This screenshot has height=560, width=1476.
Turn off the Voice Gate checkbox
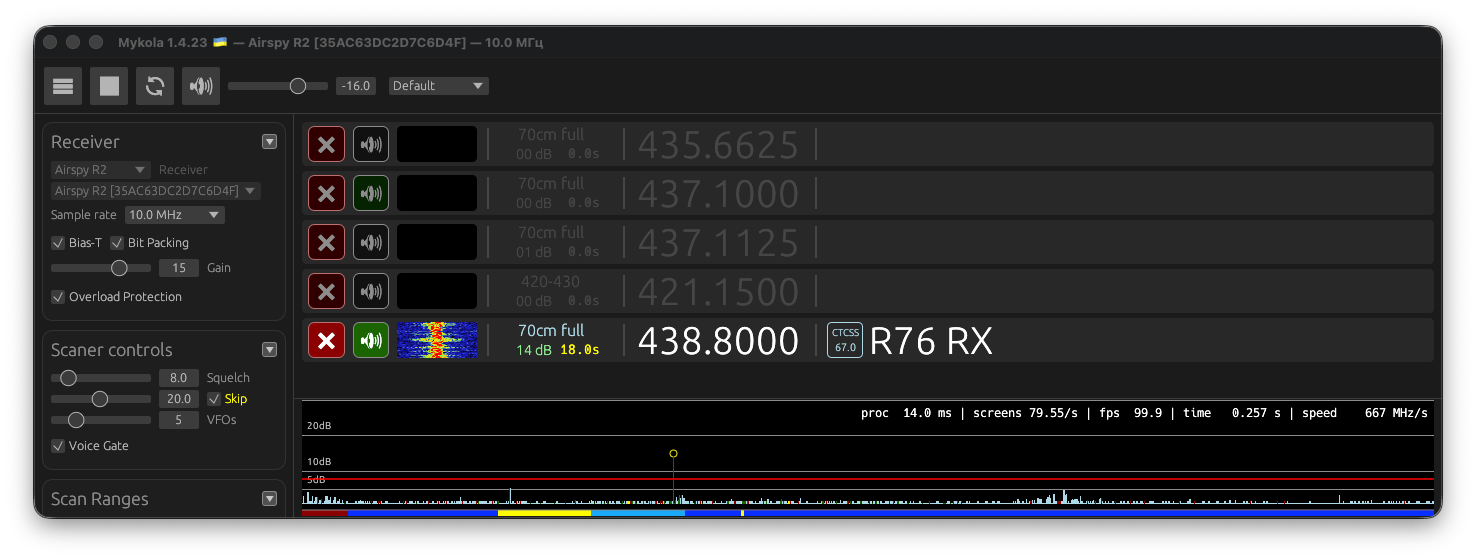58,446
